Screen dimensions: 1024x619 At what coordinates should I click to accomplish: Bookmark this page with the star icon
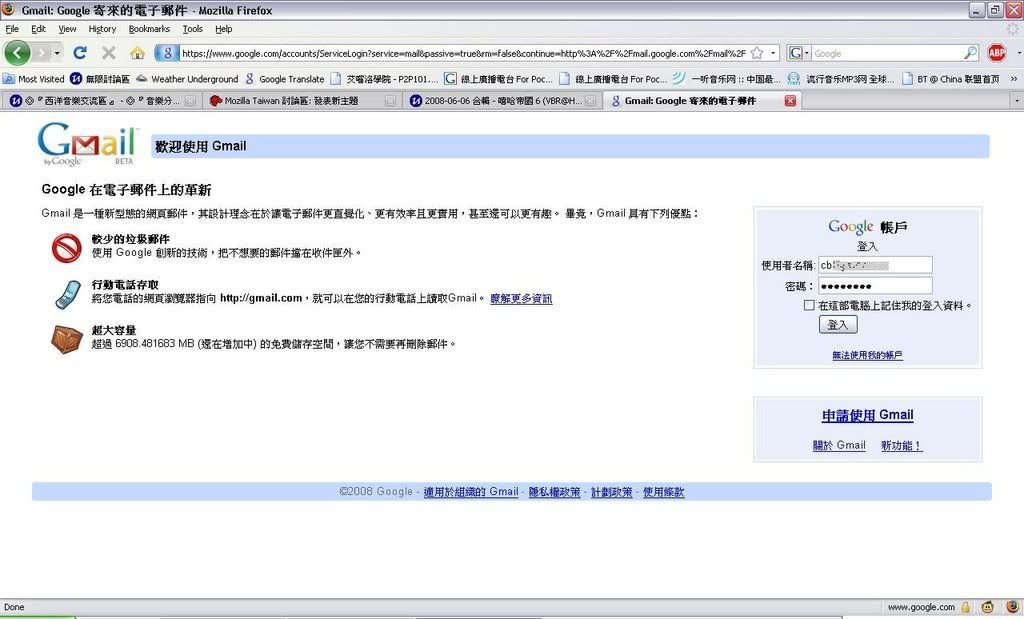757,53
